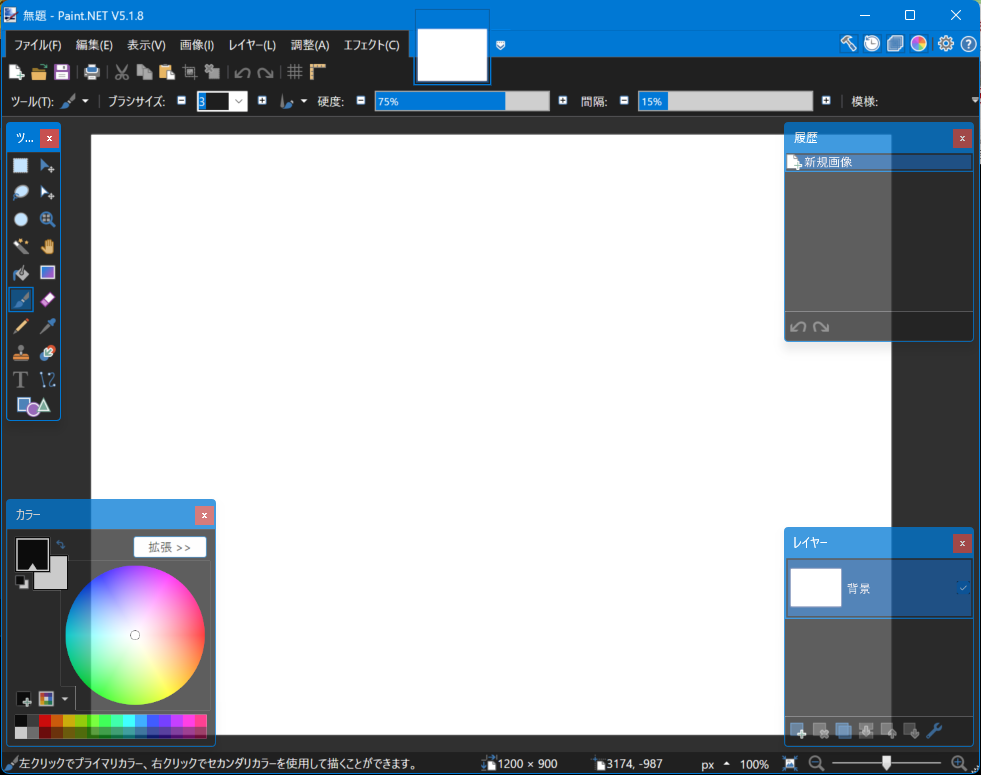Image resolution: width=981 pixels, height=775 pixels.
Task: Select the Recolor tool
Action: pyautogui.click(x=48, y=353)
